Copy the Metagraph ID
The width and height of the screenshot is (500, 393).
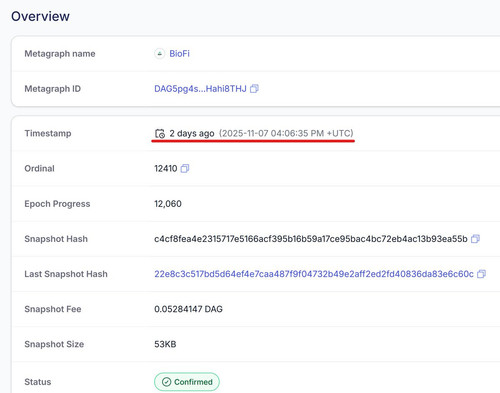(254, 88)
